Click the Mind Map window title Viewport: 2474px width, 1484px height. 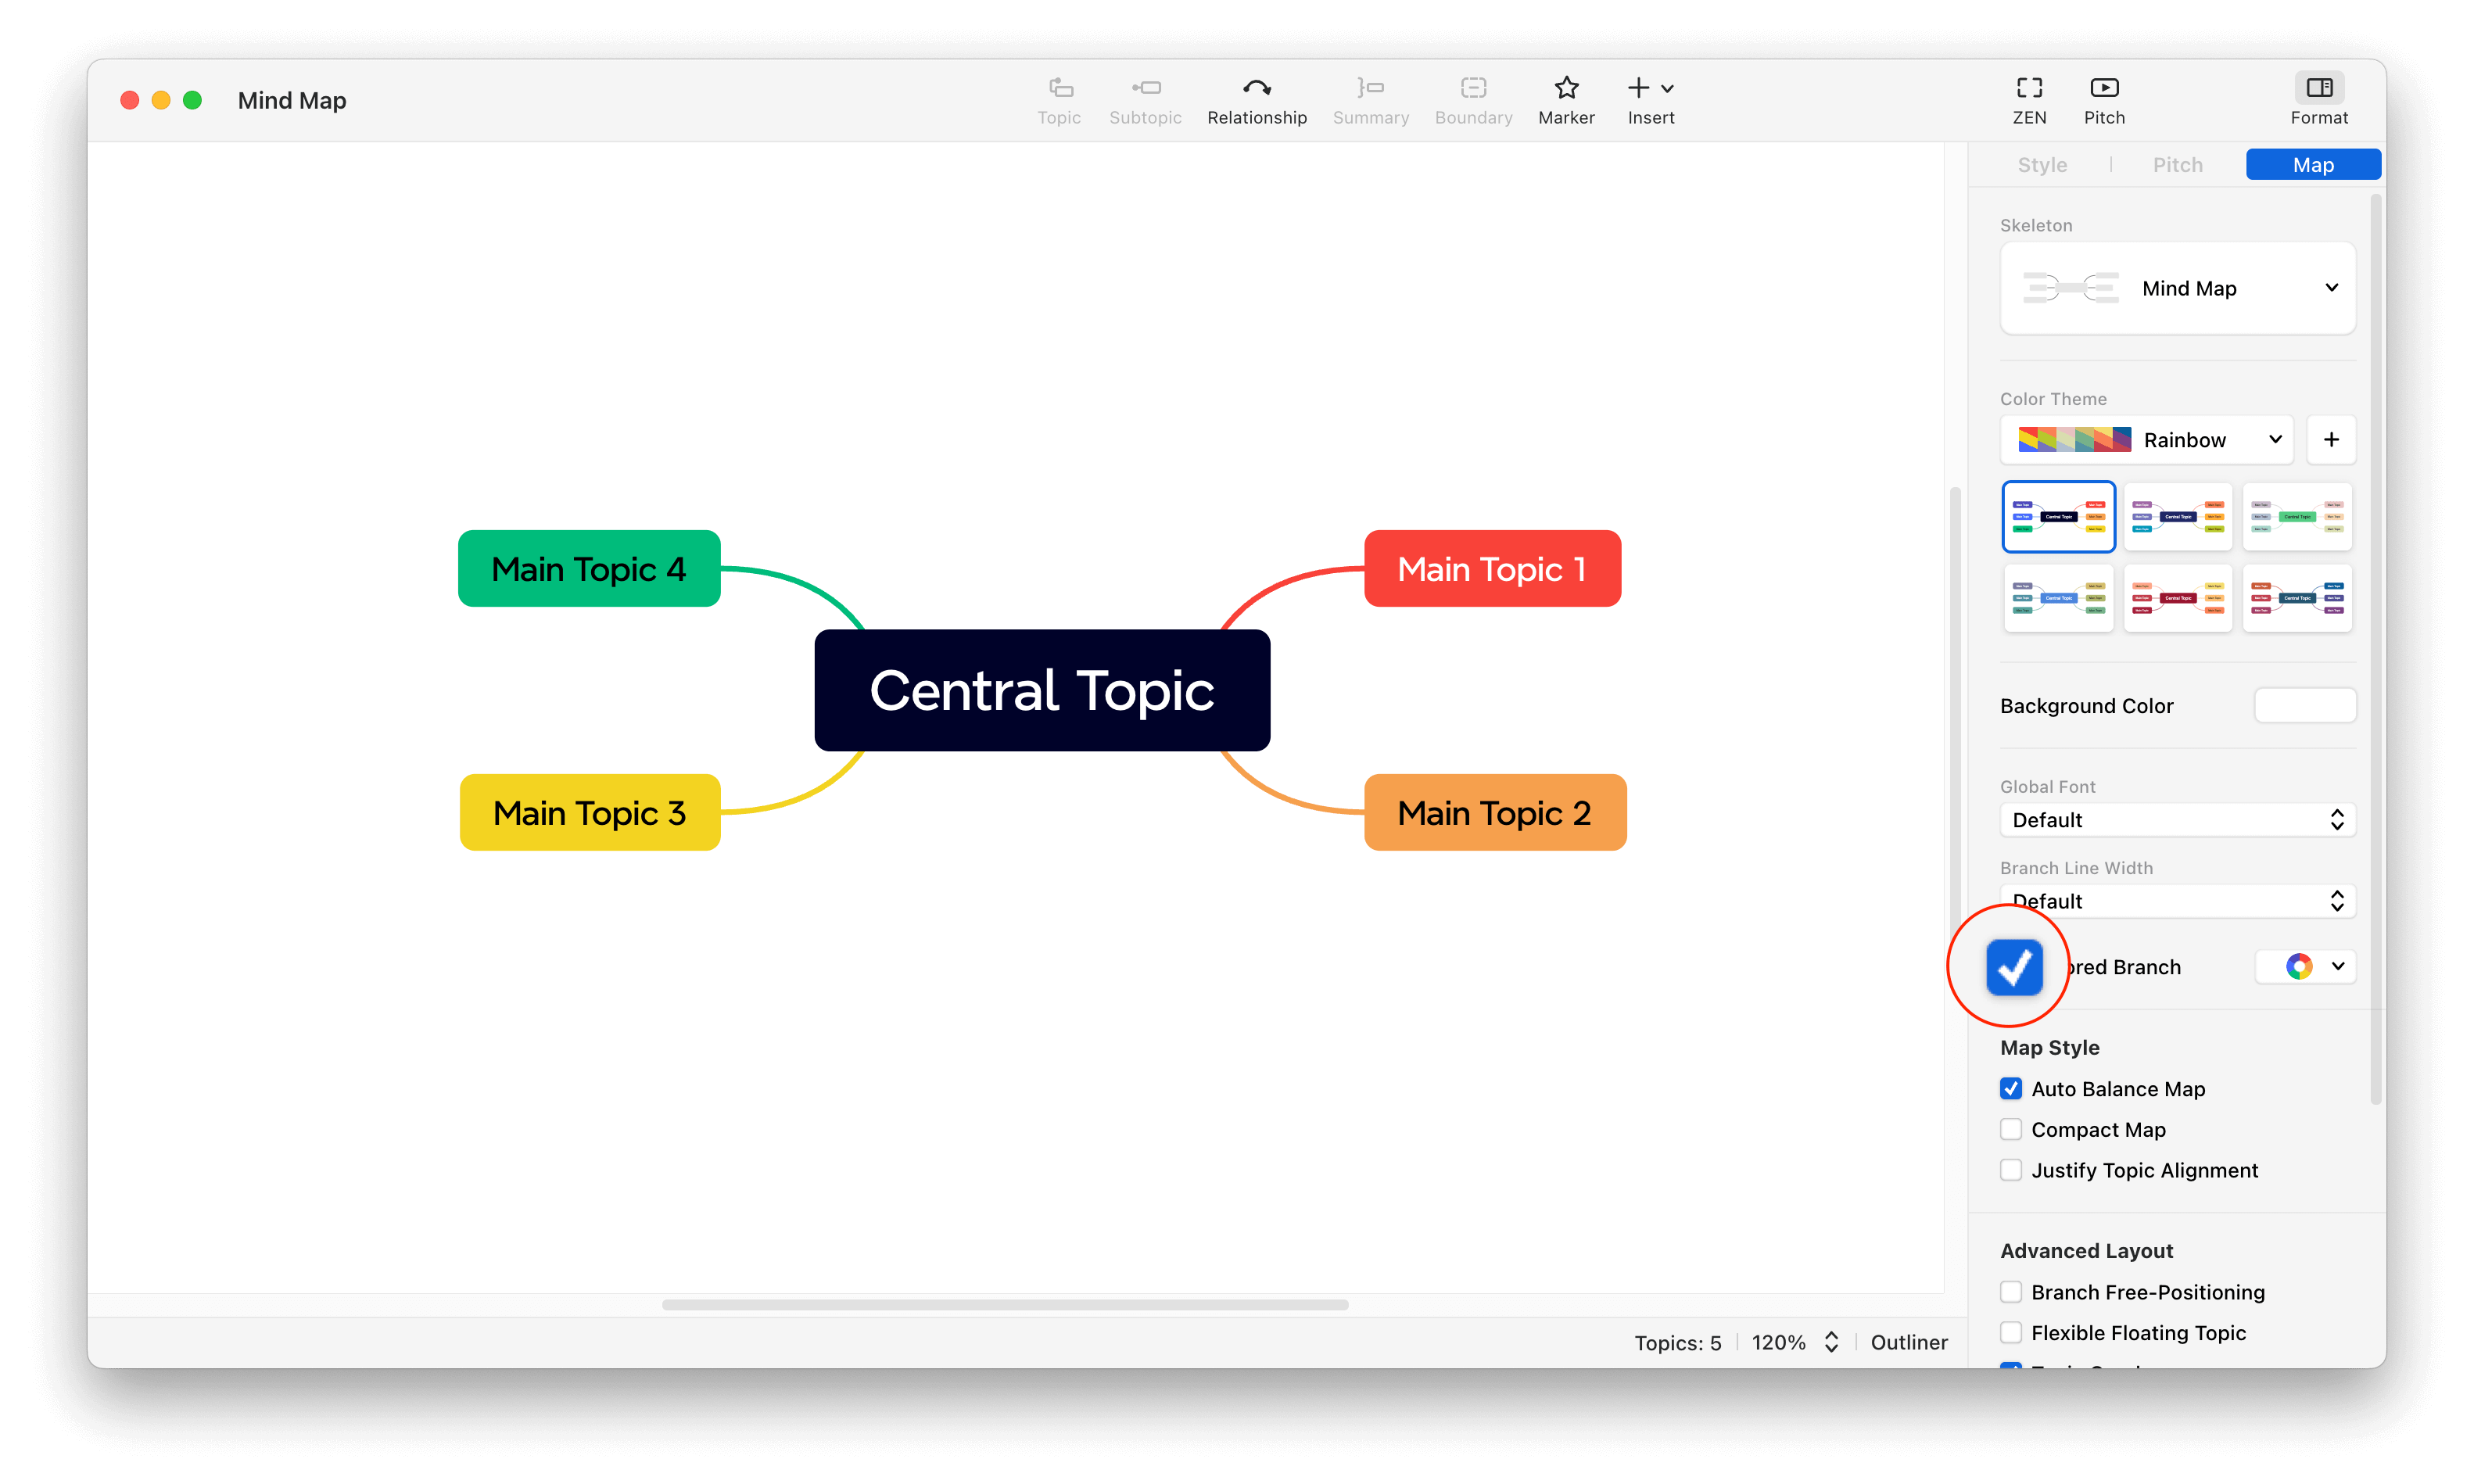pos(292,100)
